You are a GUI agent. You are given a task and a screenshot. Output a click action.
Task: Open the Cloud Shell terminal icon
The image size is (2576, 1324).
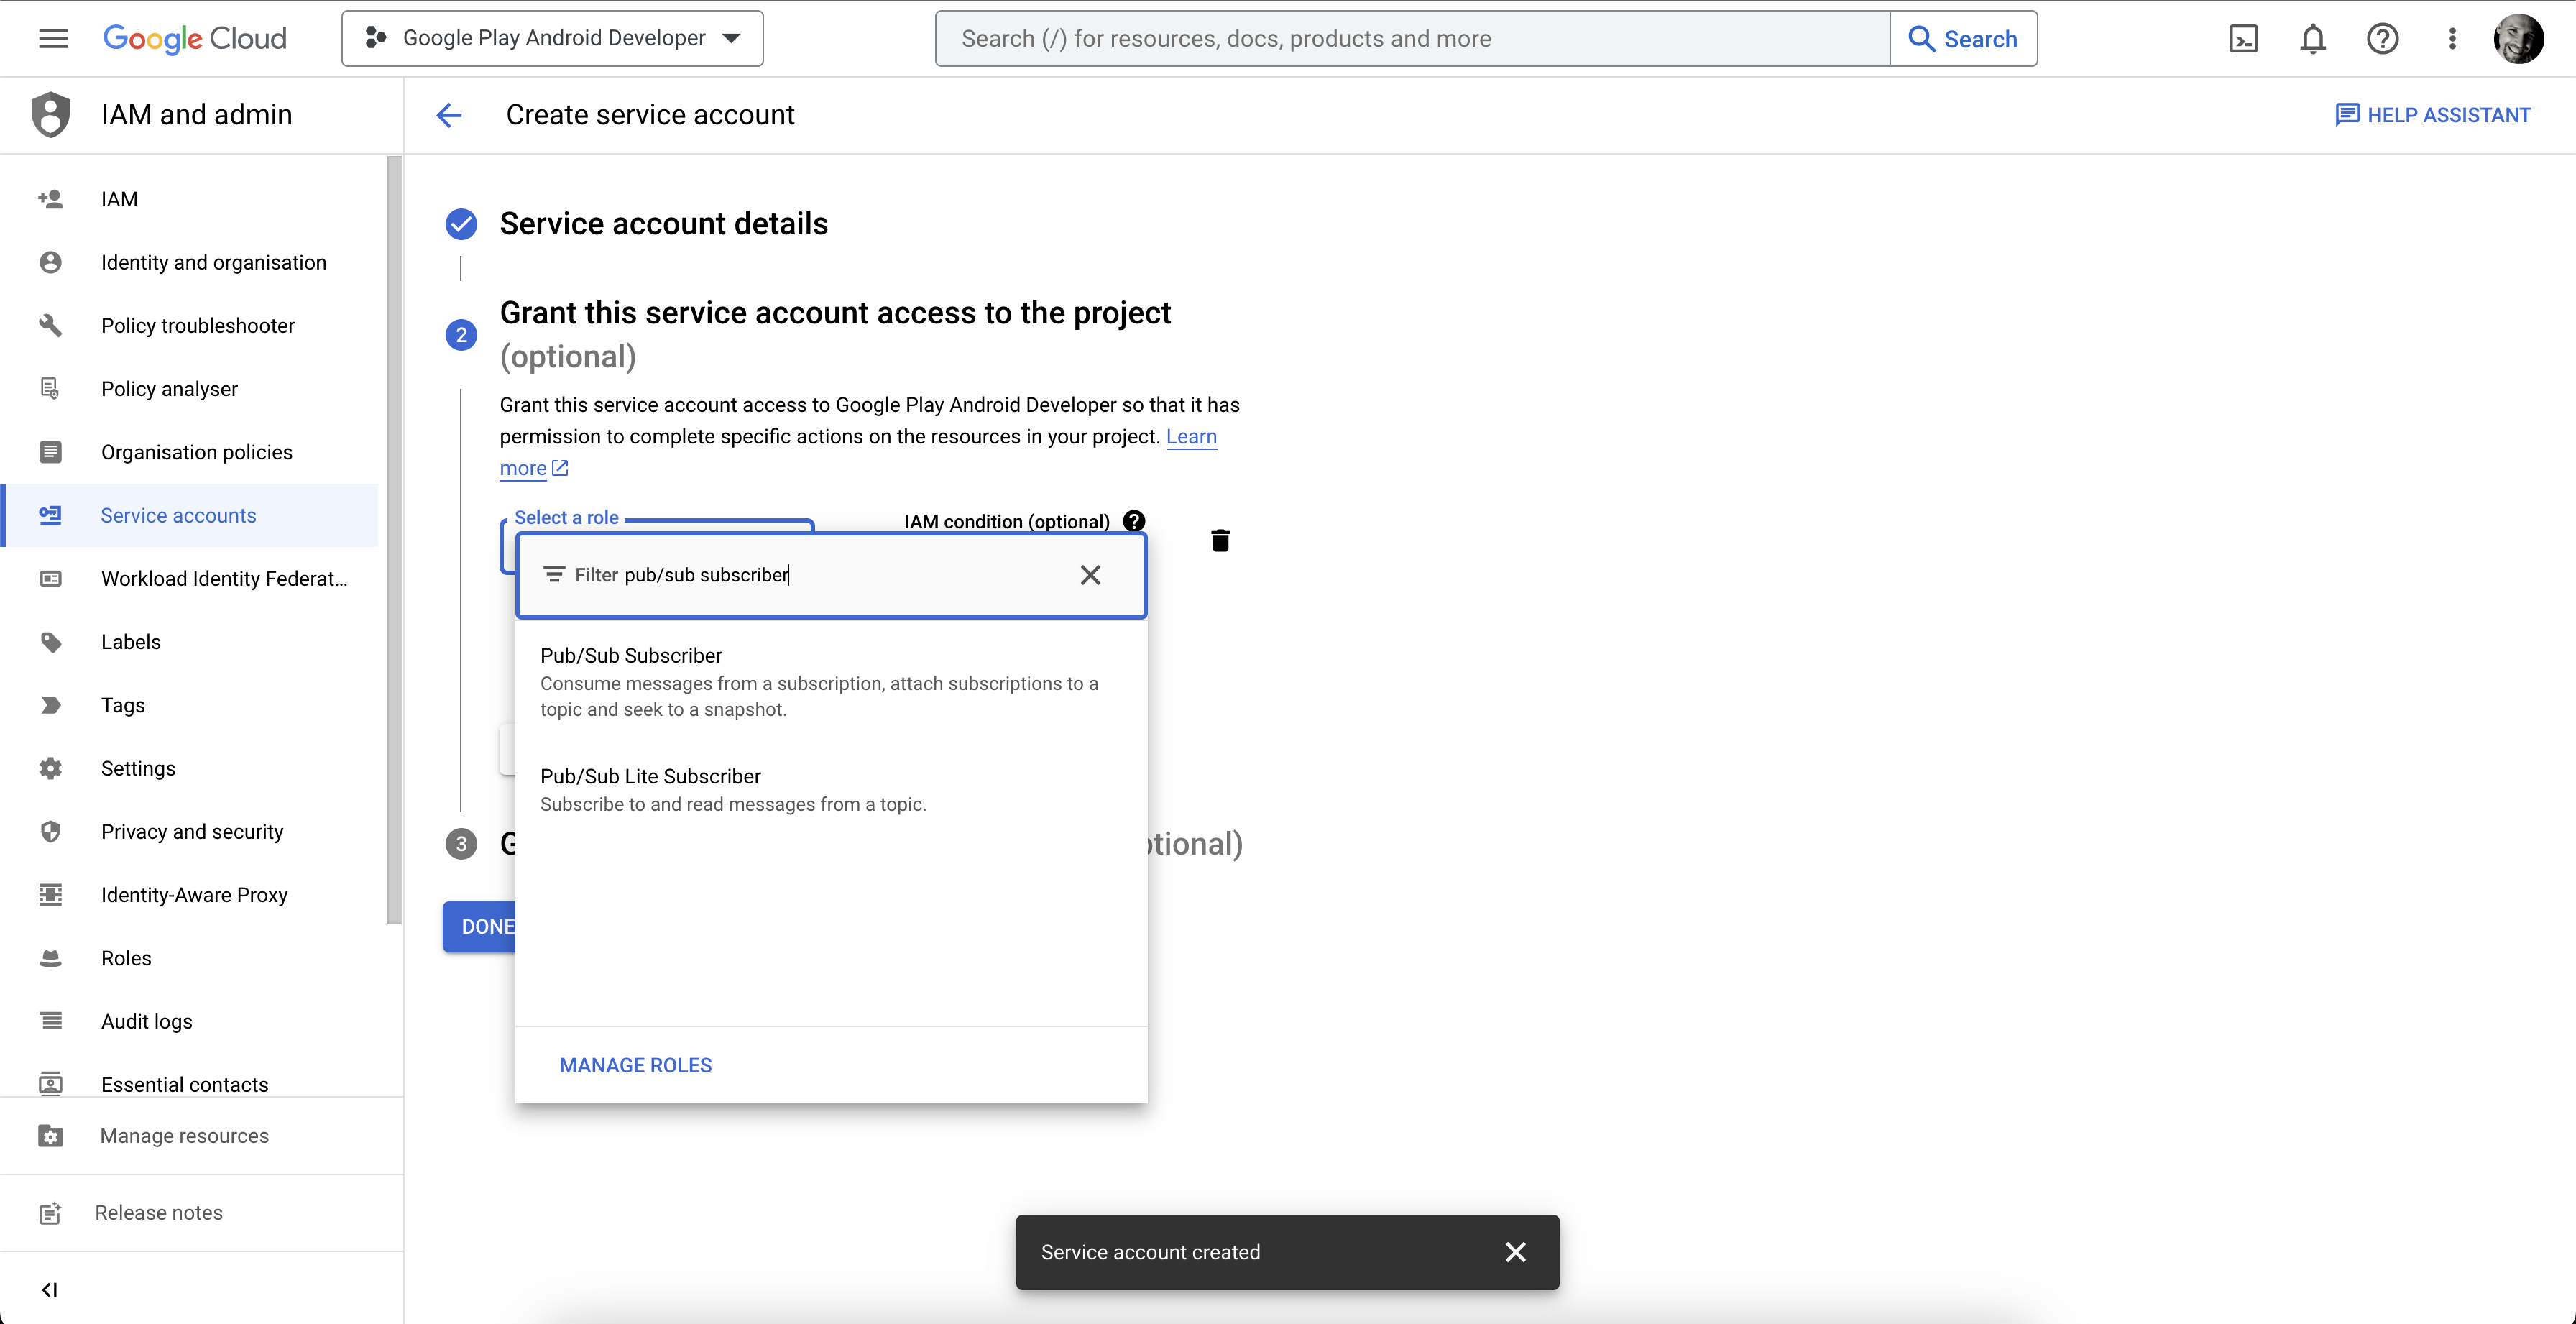[2243, 39]
